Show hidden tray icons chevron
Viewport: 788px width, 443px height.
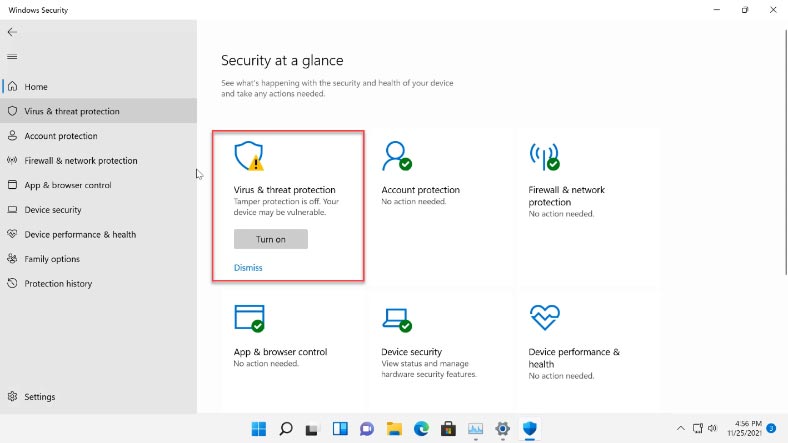680,428
